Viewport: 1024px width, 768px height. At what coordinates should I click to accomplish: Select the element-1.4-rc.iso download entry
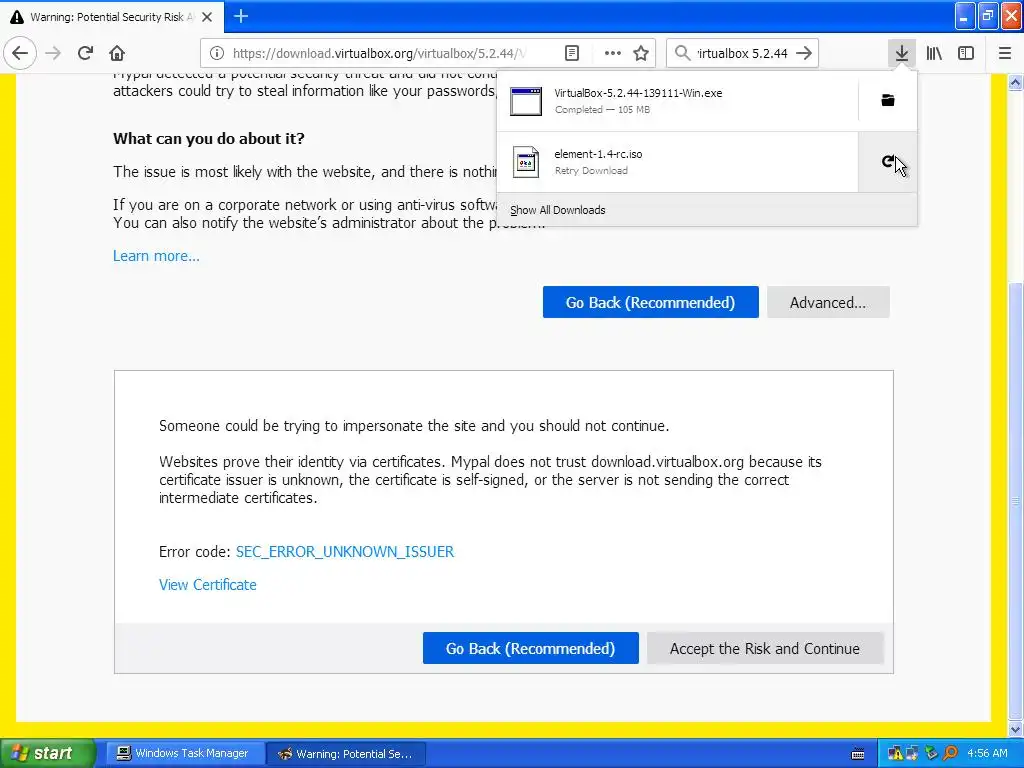coord(677,162)
